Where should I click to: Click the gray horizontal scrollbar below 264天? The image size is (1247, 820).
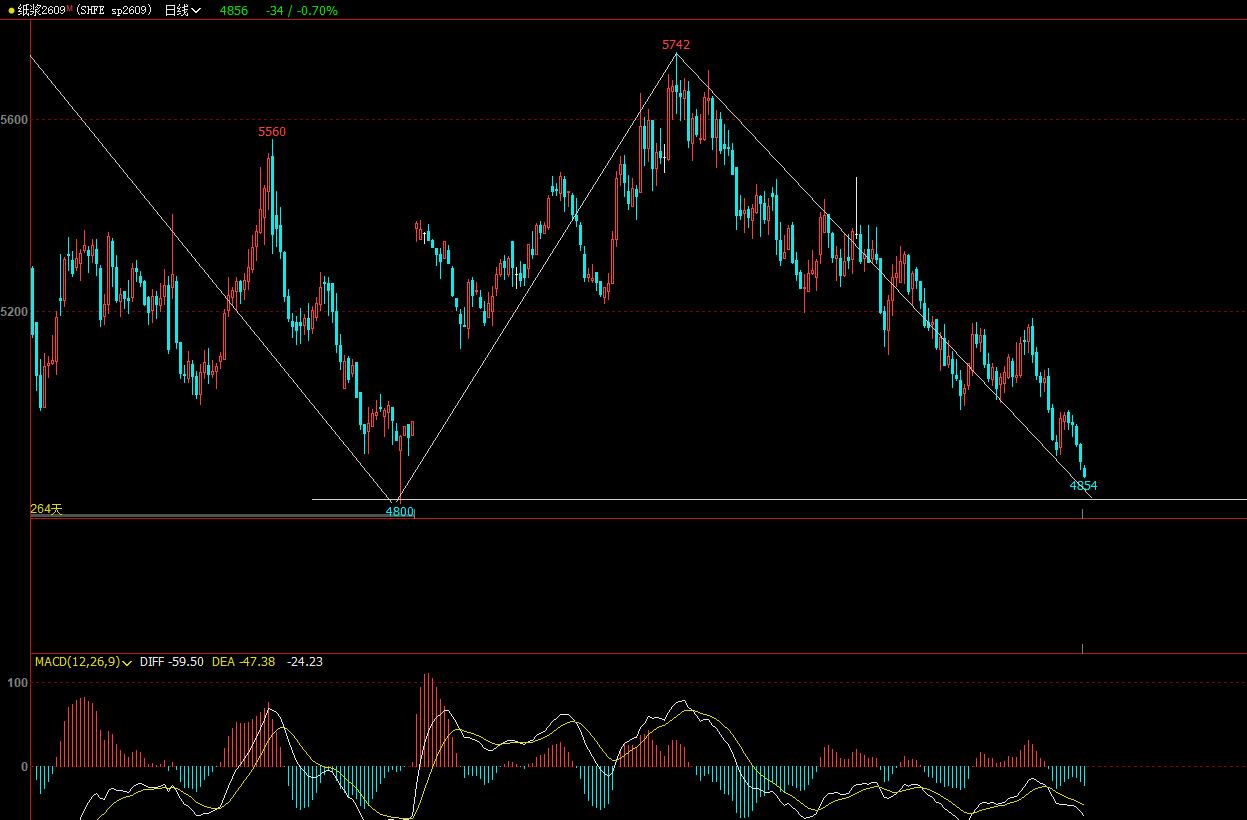tap(222, 515)
